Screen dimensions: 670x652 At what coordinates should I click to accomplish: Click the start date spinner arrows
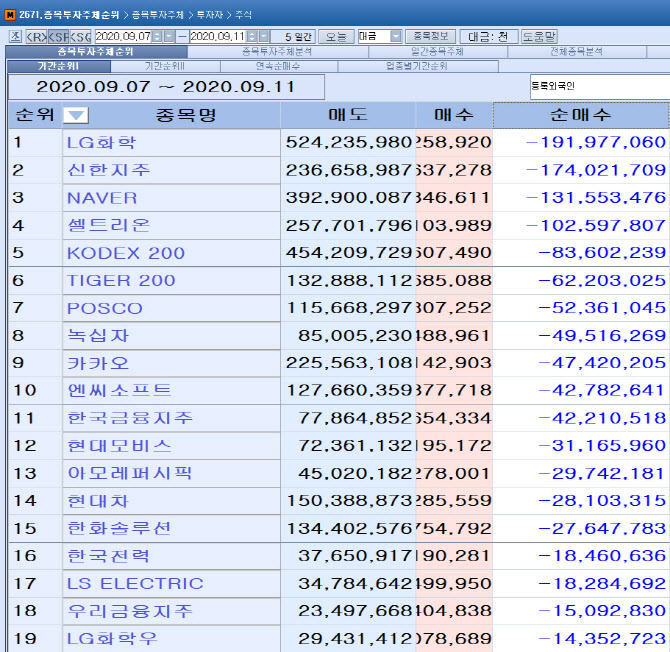click(x=157, y=36)
